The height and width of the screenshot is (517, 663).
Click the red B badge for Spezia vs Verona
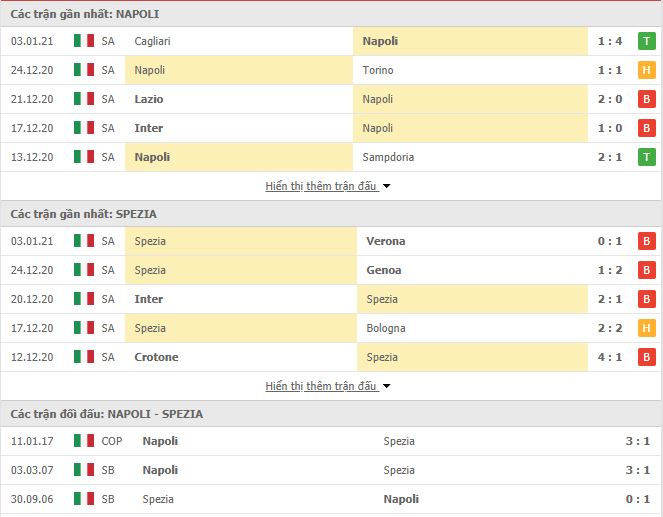coord(647,241)
